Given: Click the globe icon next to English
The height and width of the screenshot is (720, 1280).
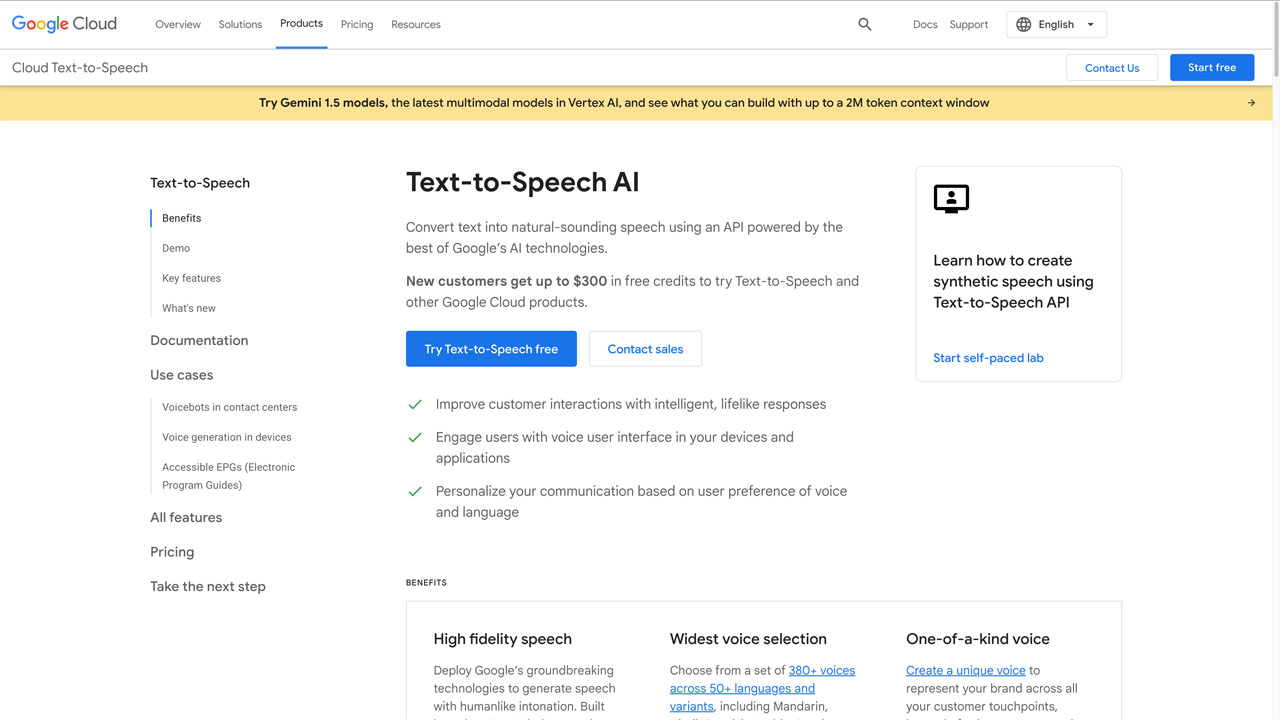Looking at the screenshot, I should tap(1022, 23).
